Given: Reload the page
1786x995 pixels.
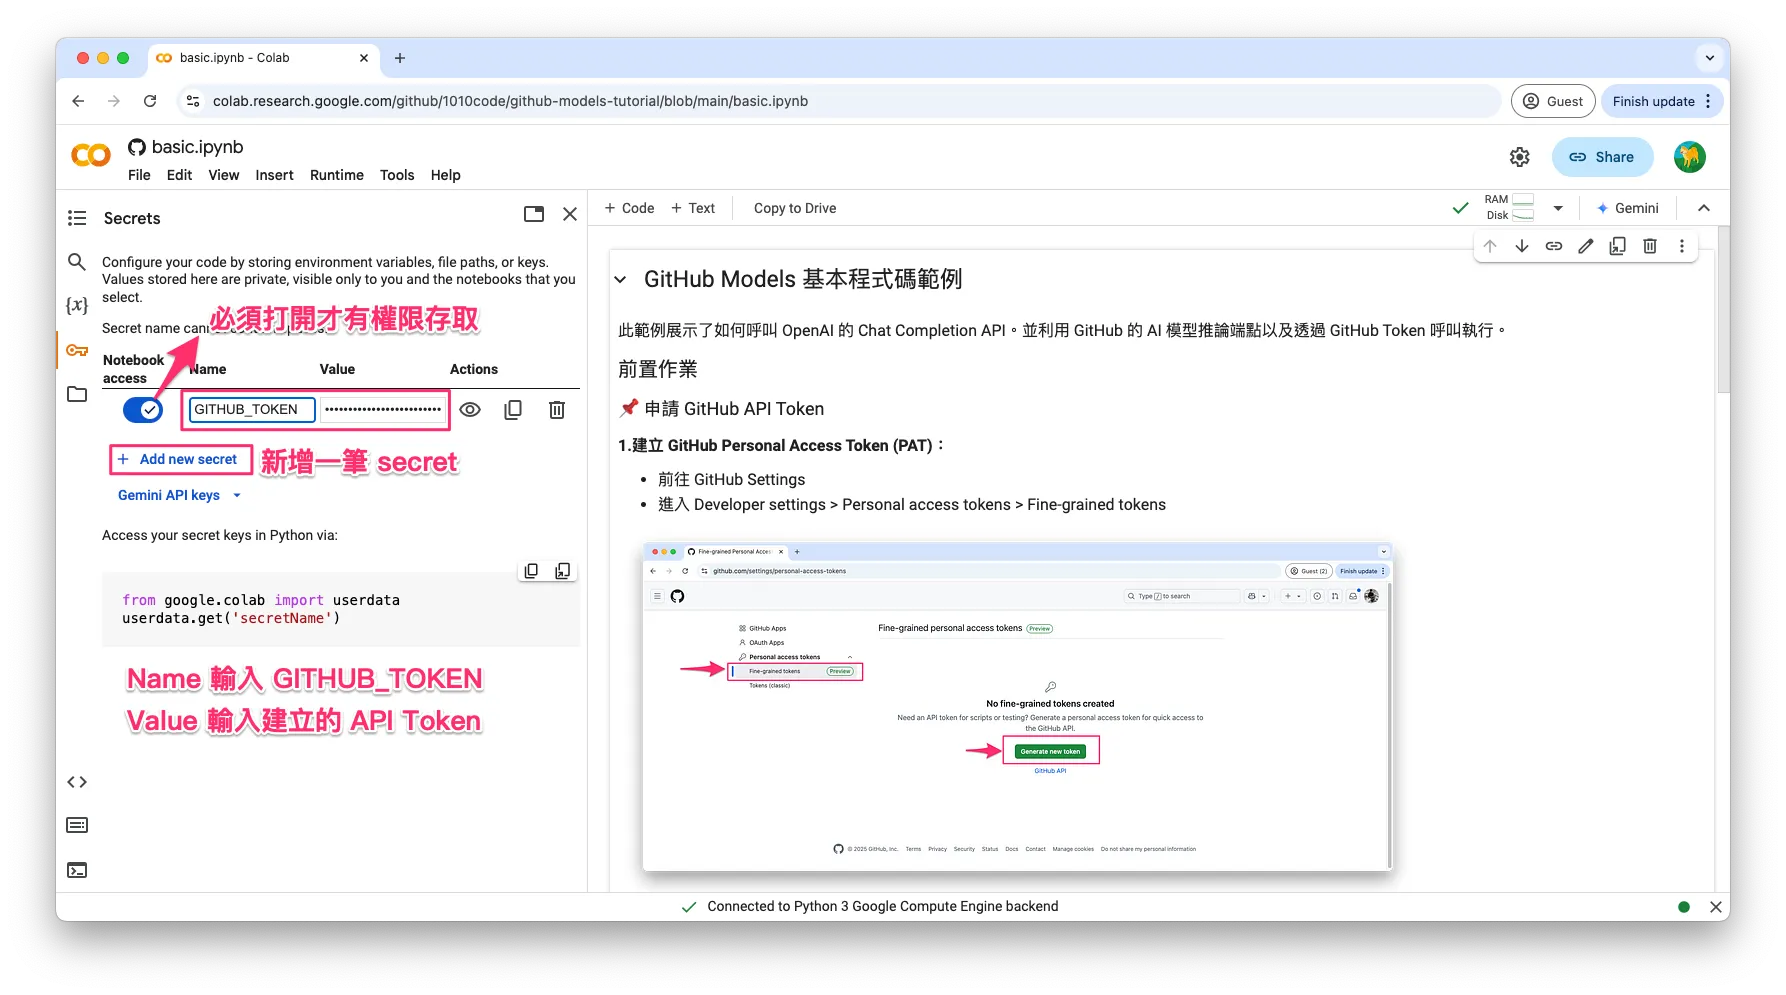Looking at the screenshot, I should [x=150, y=101].
